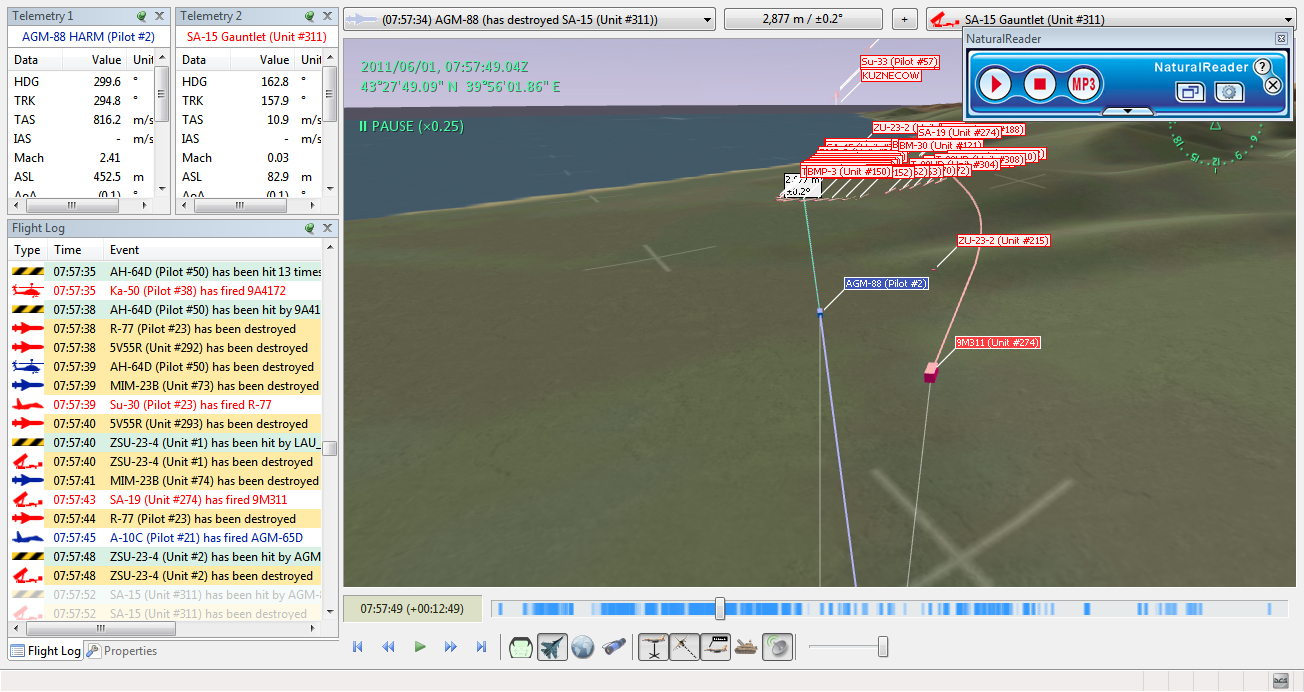Select AGM-88 HARM (Pilot #2) in Telemetry 1

point(88,37)
